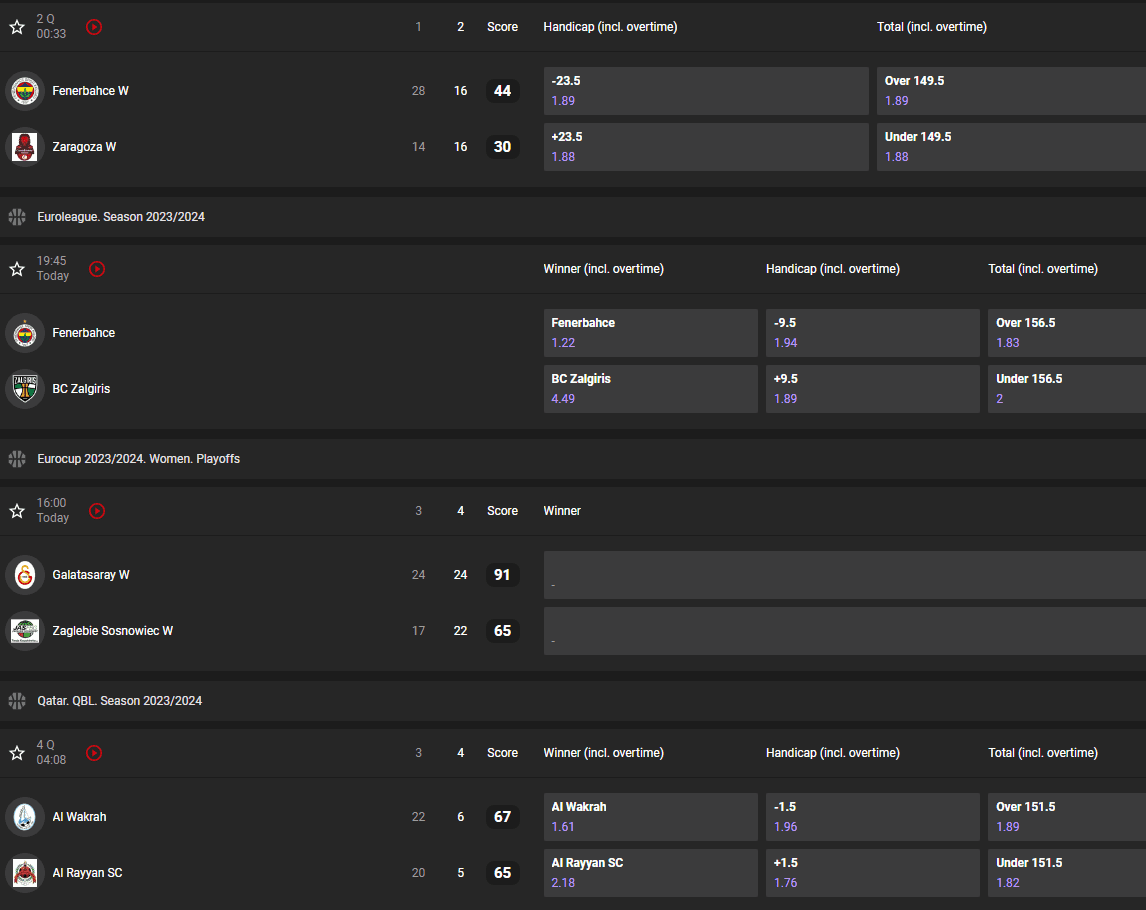The width and height of the screenshot is (1146, 910).
Task: Click the 2 Q 00:33 match time
Action: (51, 26)
